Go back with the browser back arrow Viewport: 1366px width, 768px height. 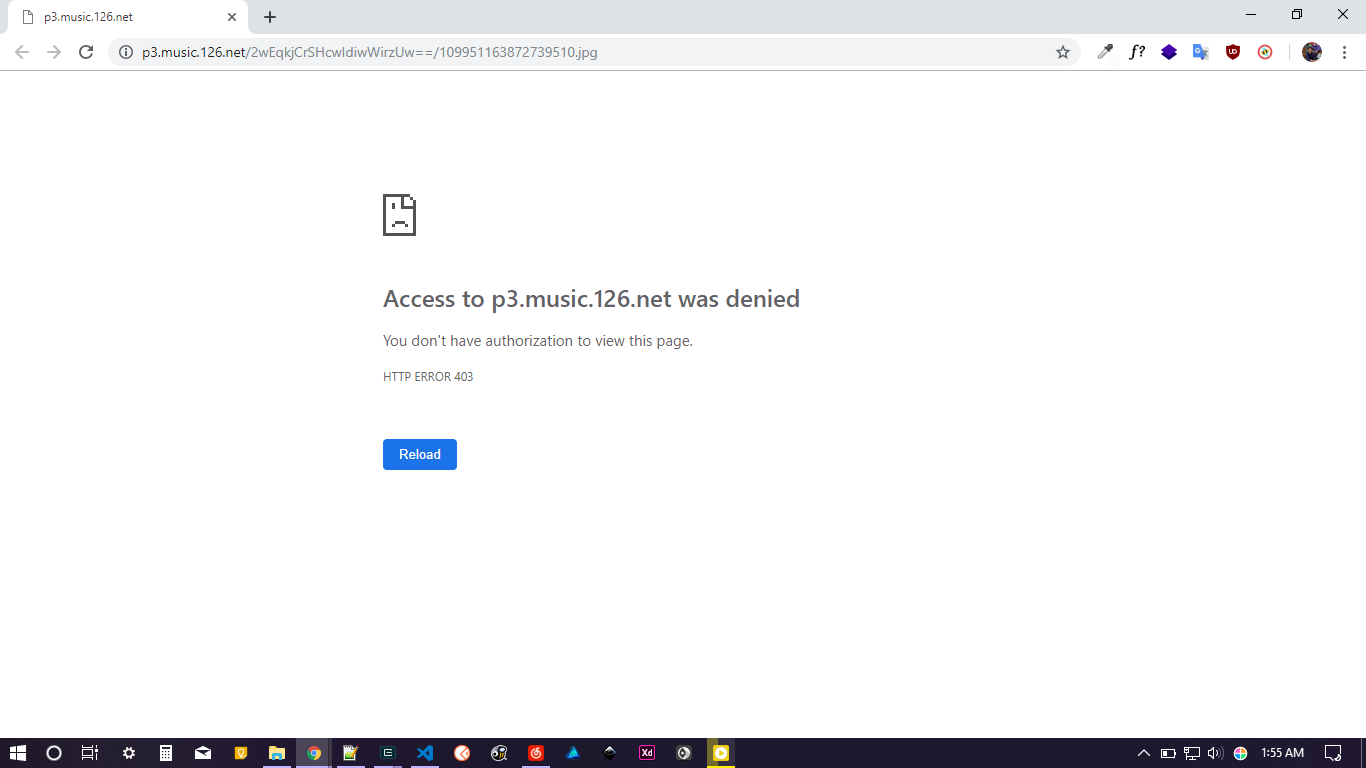[x=22, y=52]
